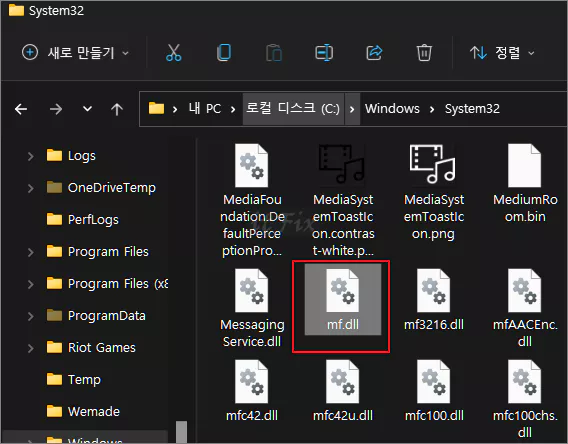This screenshot has height=444, width=568.
Task: Click the Share icon in toolbar
Action: click(x=374, y=53)
